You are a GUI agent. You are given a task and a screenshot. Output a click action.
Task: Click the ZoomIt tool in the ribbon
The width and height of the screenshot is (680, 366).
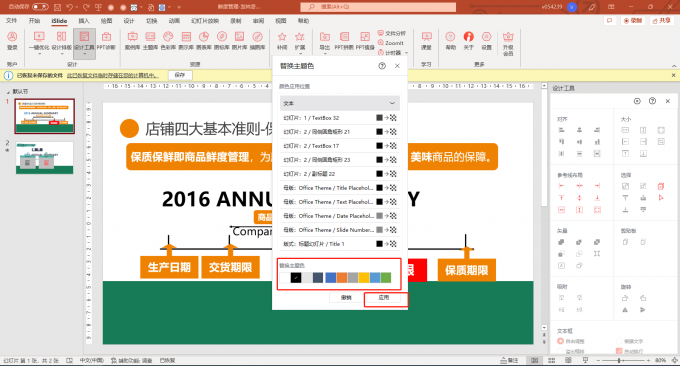point(391,43)
